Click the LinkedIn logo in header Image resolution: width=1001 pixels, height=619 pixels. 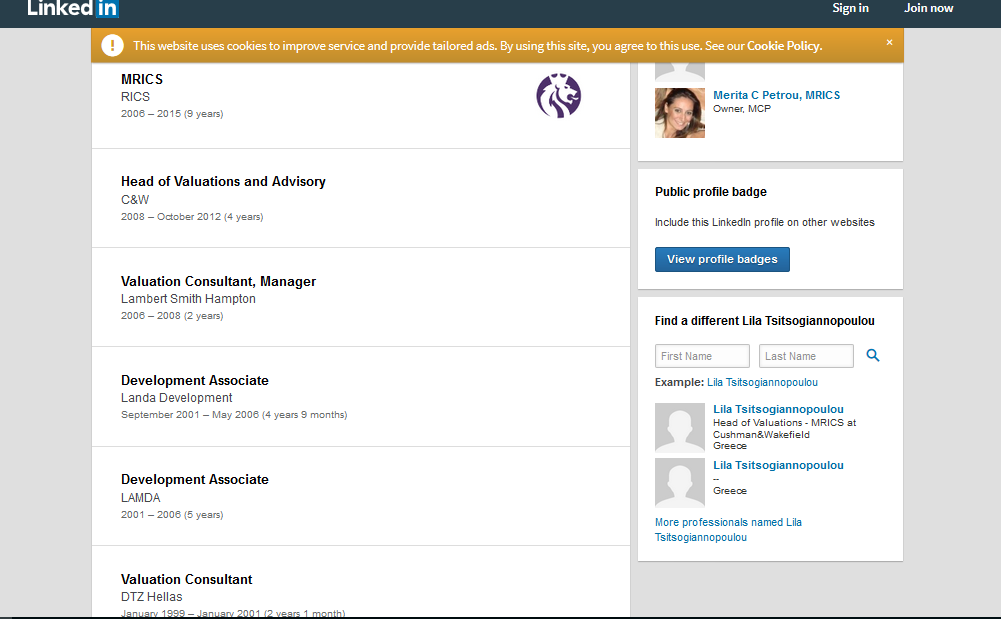click(73, 8)
